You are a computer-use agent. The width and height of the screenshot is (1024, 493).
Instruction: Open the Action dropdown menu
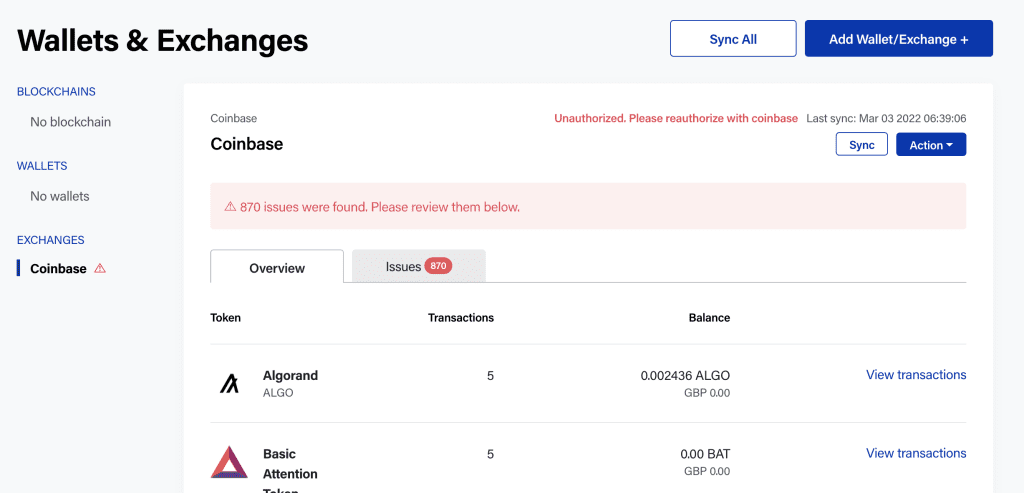click(x=931, y=144)
